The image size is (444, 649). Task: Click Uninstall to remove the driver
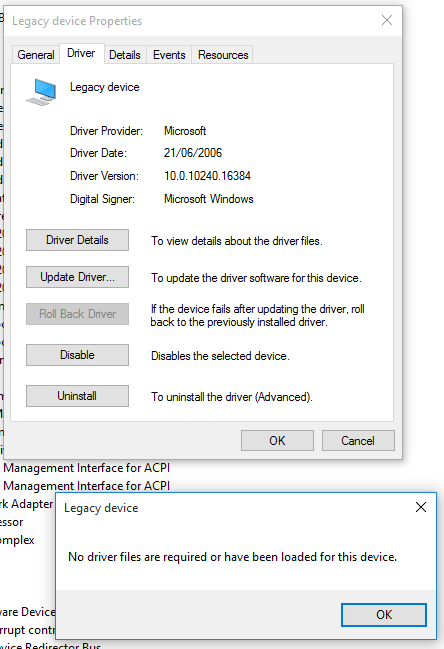[77, 396]
